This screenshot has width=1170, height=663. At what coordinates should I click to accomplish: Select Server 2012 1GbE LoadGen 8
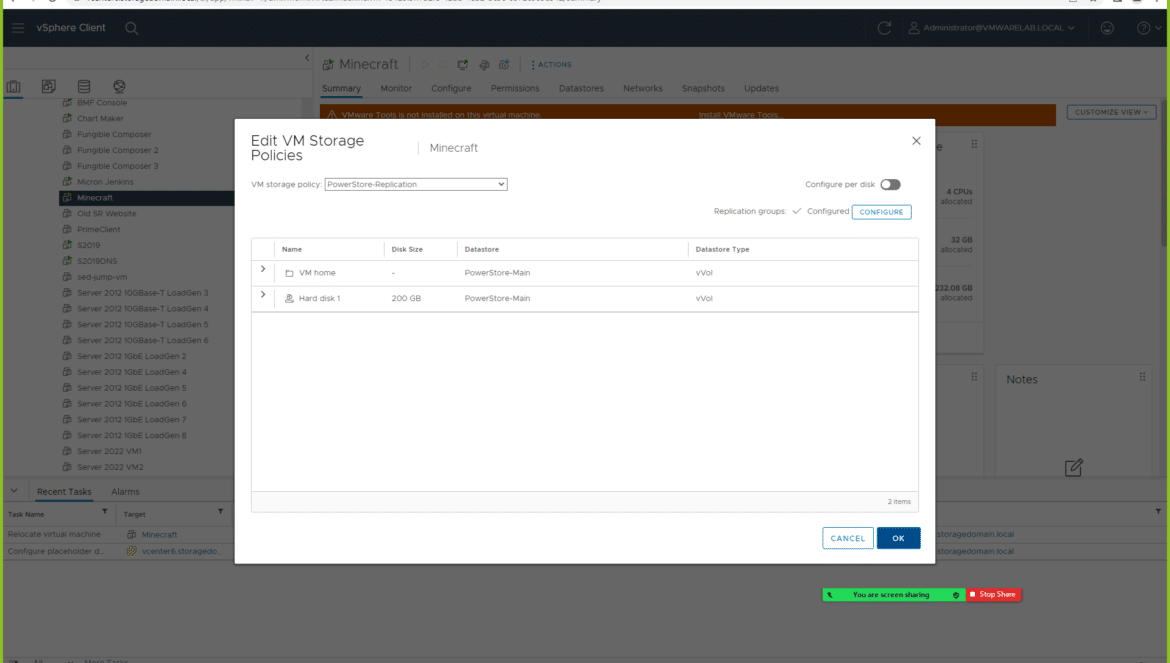tap(132, 436)
